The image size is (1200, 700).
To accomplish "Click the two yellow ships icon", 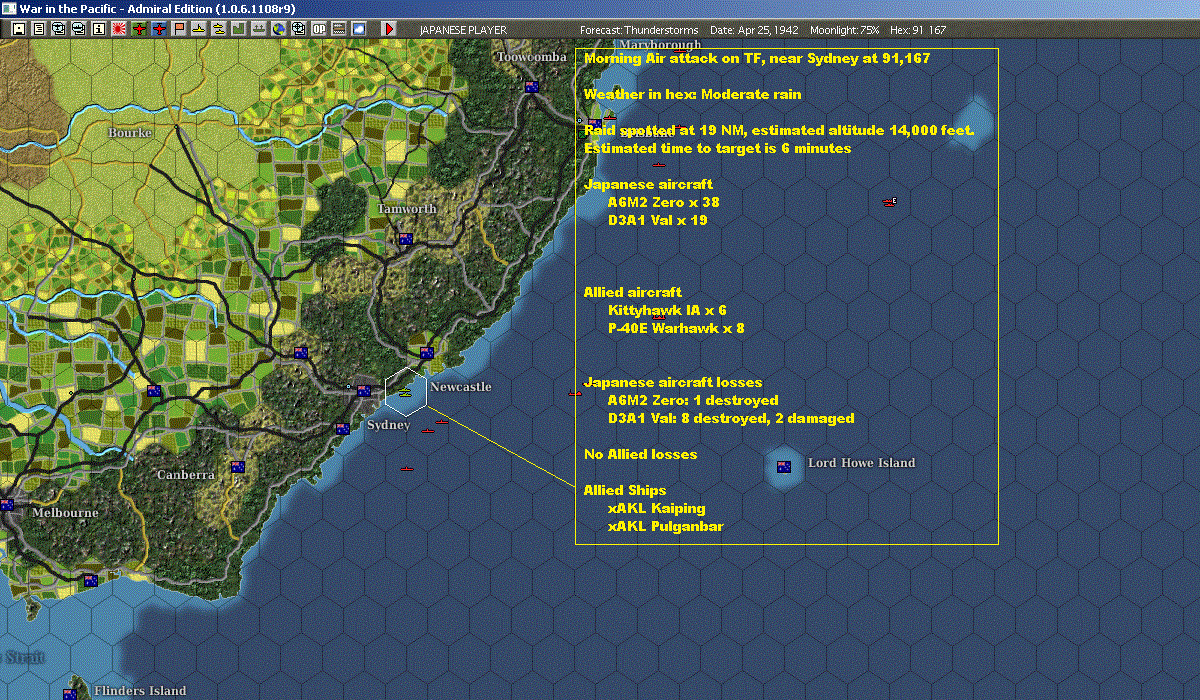I will (218, 29).
